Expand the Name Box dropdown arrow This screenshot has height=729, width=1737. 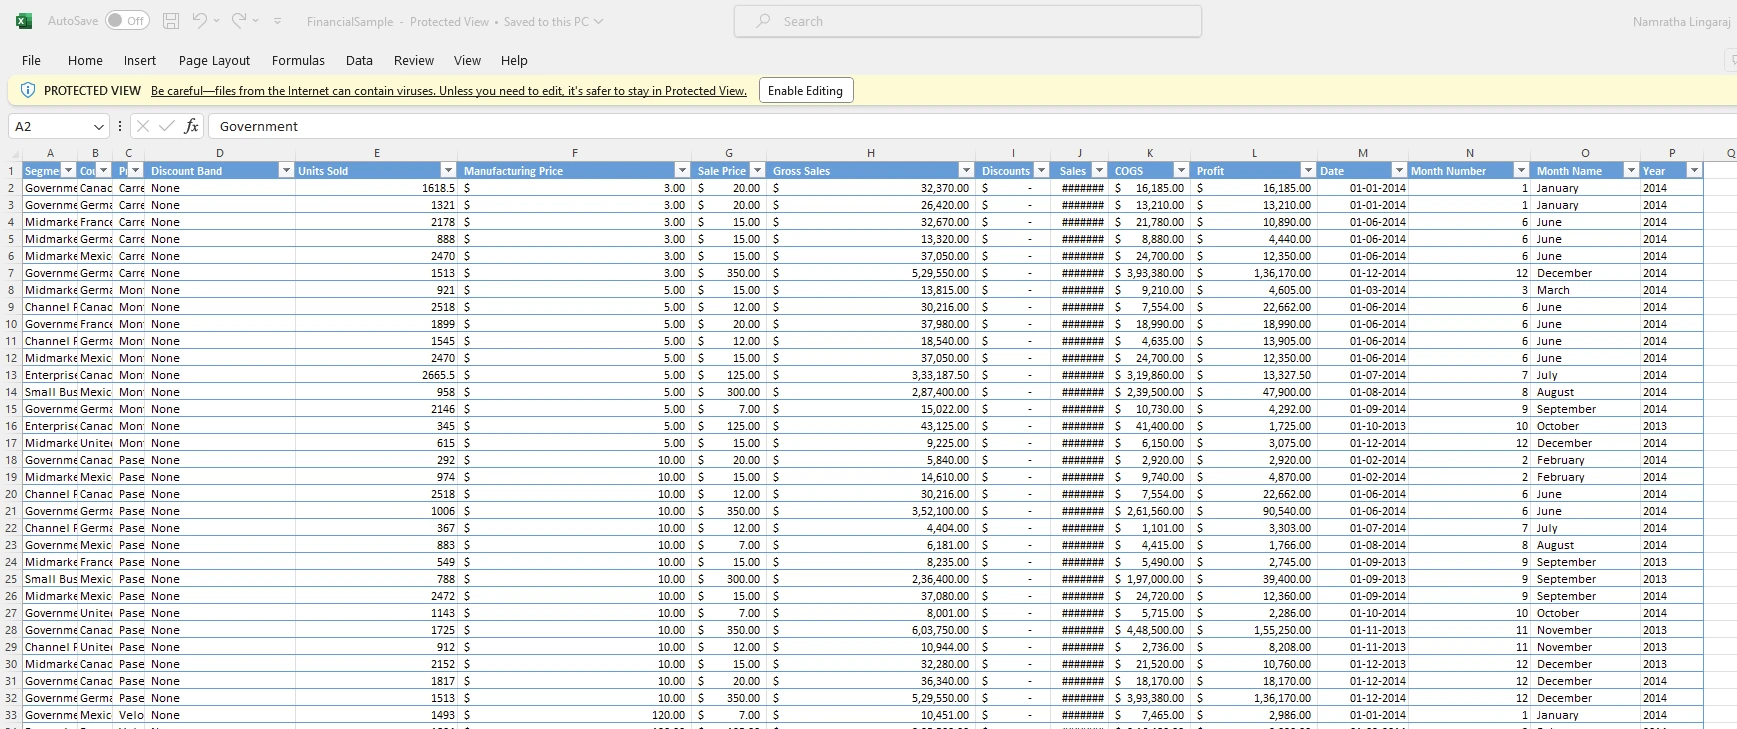98,127
